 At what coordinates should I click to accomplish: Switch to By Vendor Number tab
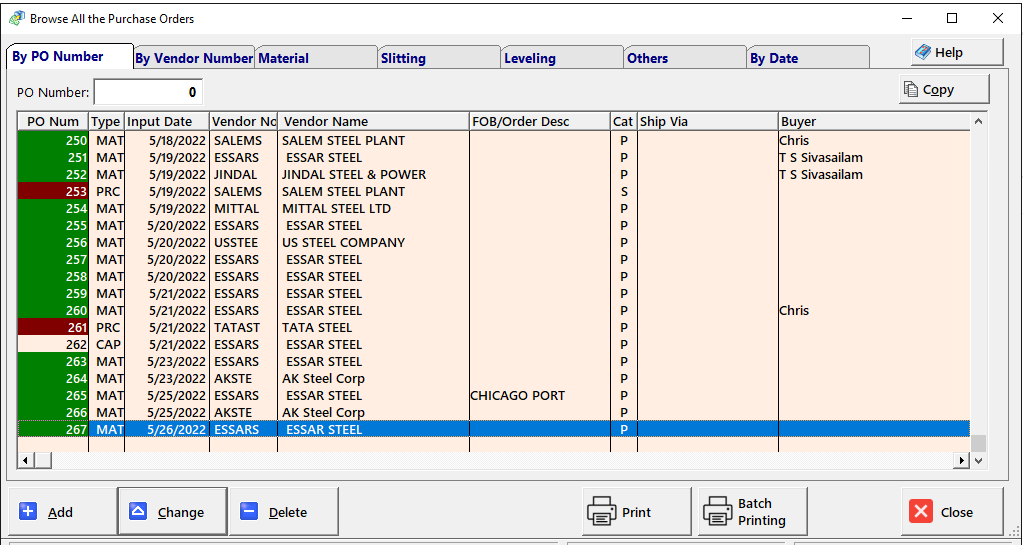(x=194, y=58)
